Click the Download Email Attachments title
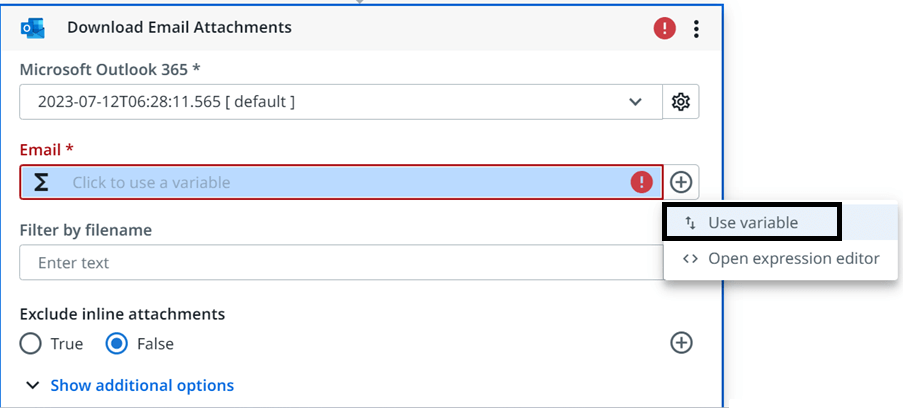 click(x=179, y=27)
